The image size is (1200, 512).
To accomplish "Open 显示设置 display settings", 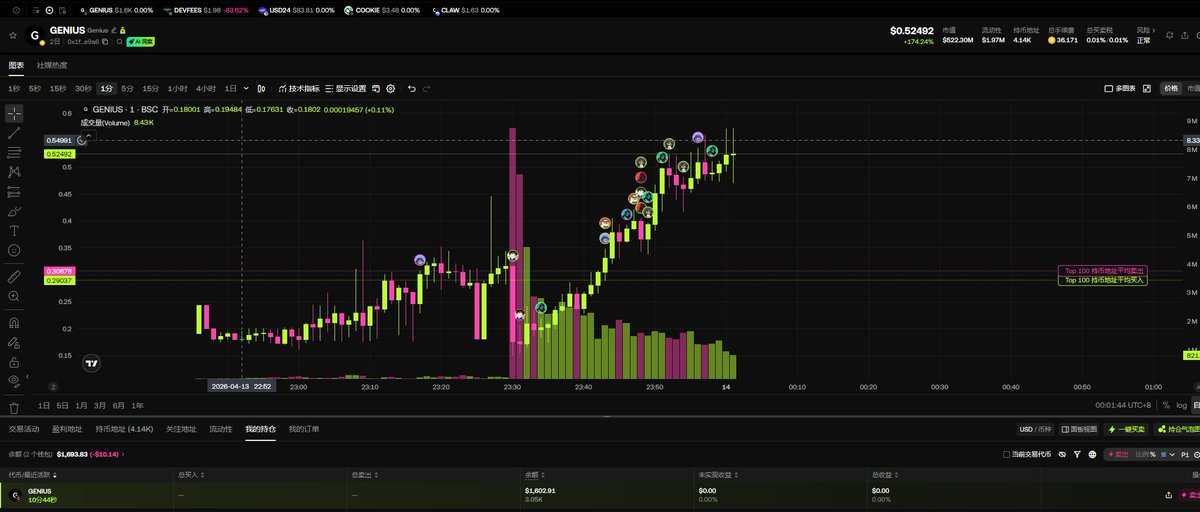I will (x=345, y=88).
